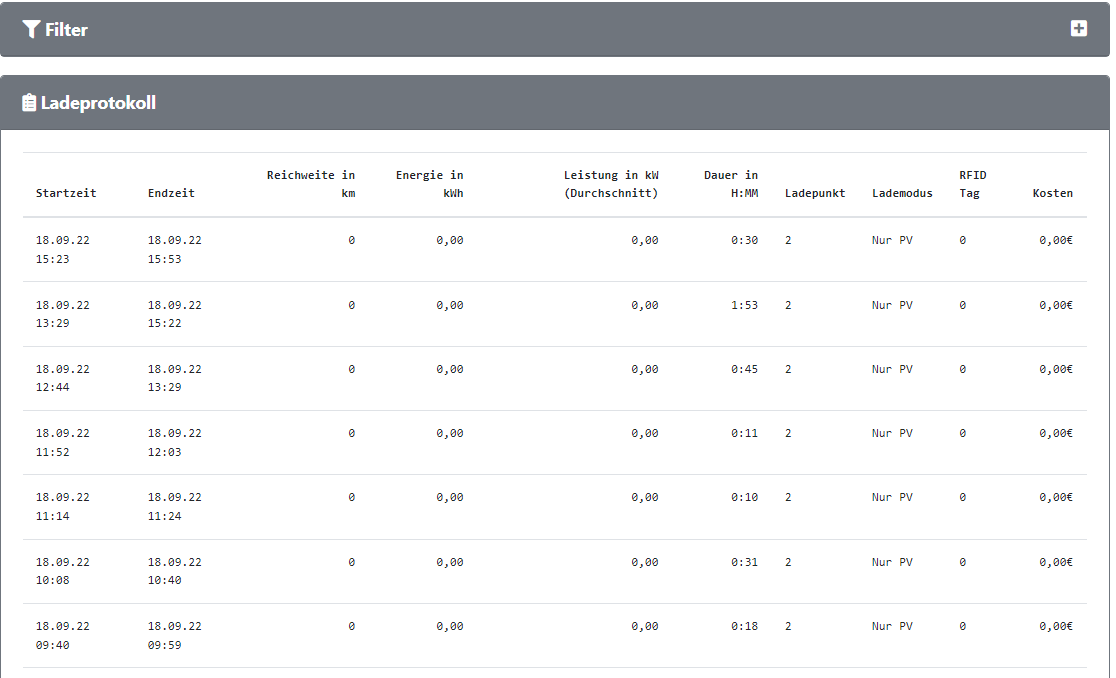Click the Kosten column header
1116x678 pixels.
click(x=1052, y=193)
